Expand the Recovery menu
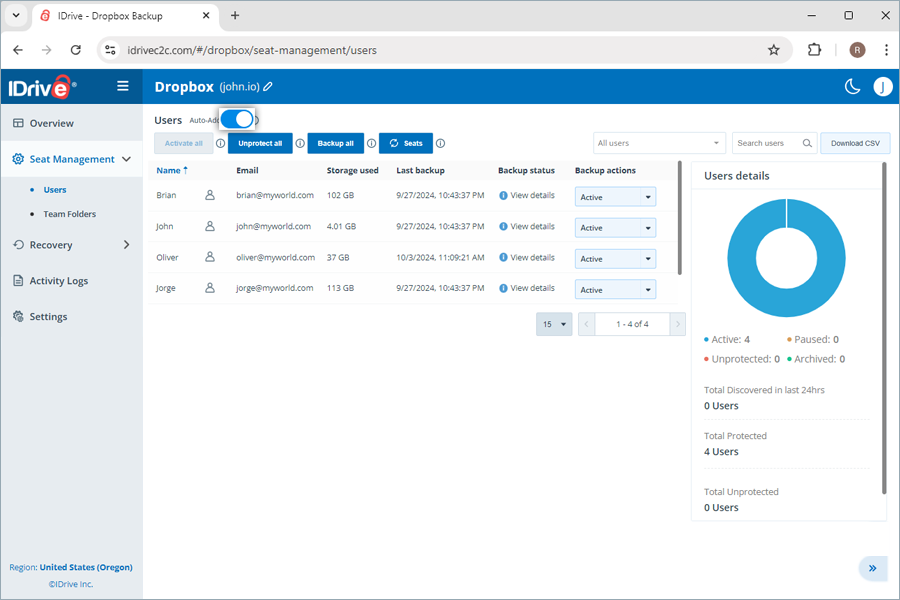 click(126, 245)
